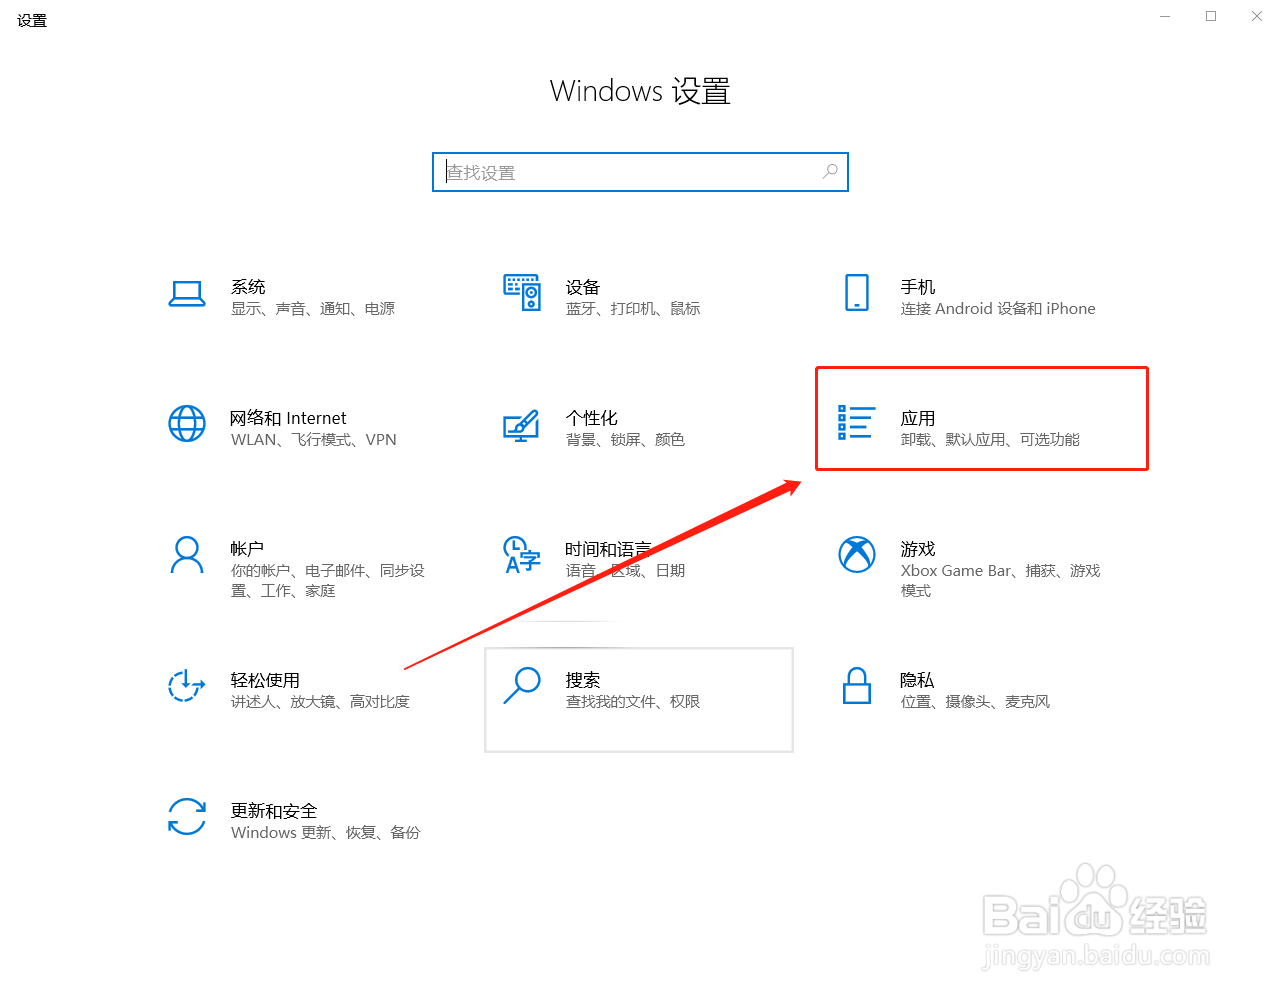Click Windows 更新、恢复、备份 description

coord(326,833)
